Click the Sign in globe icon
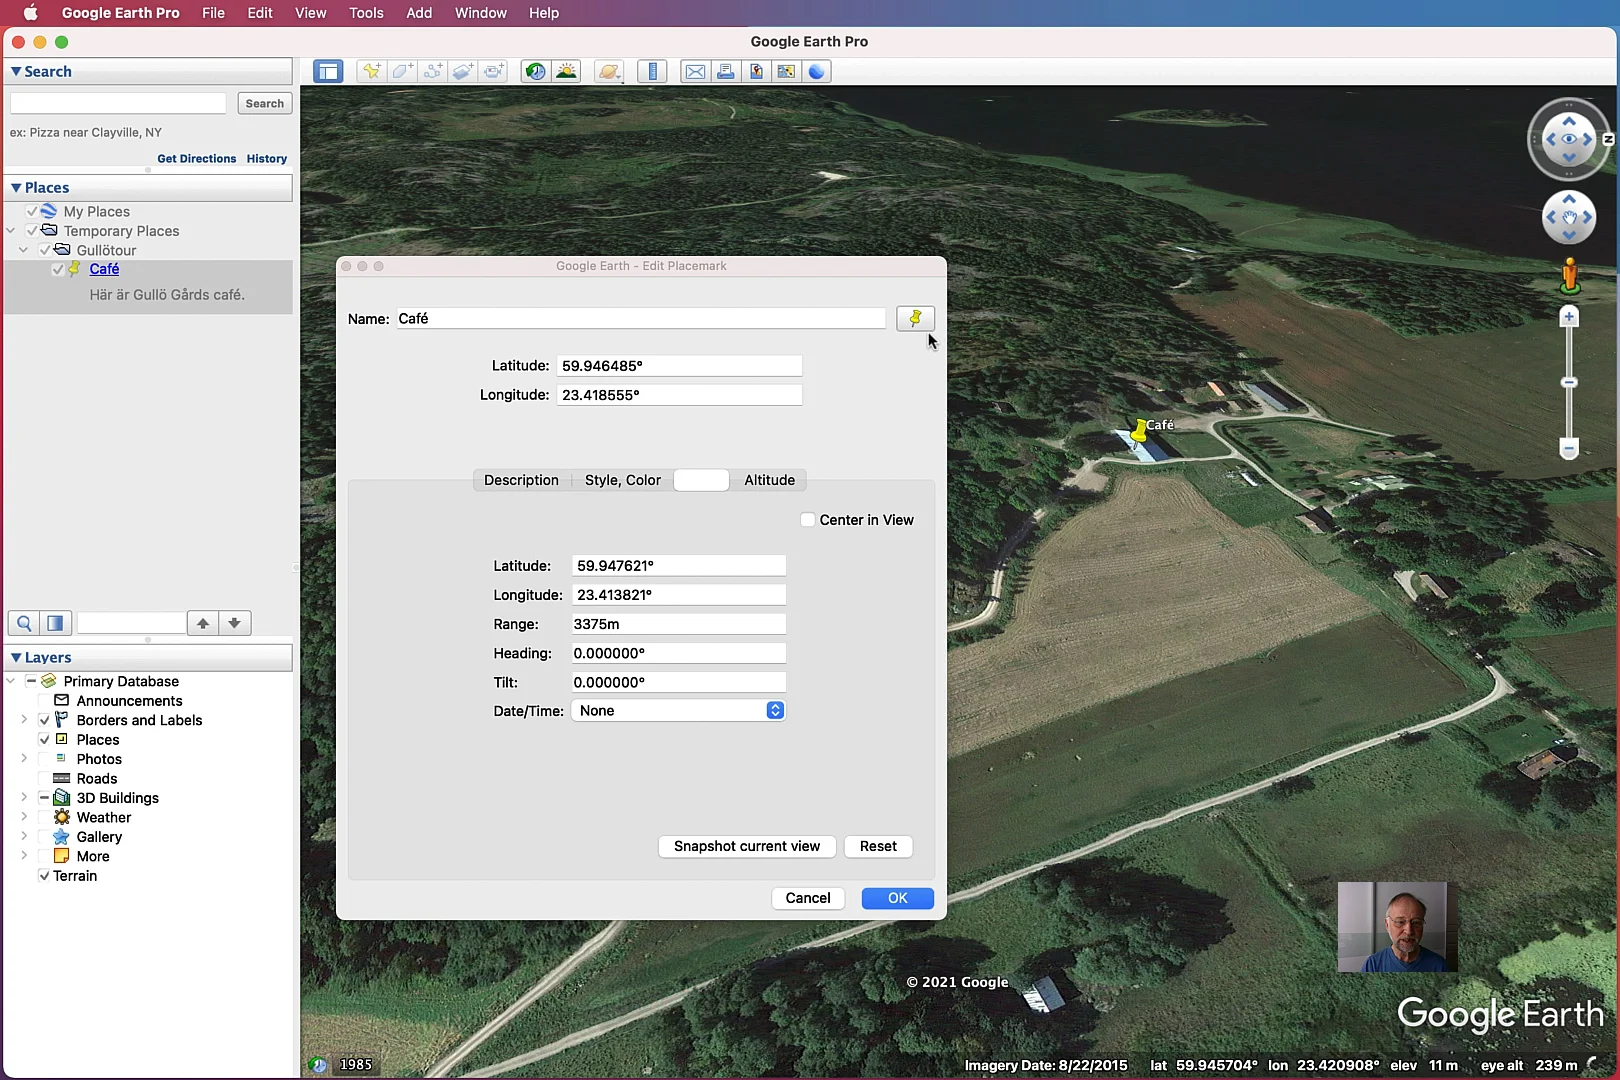Viewport: 1620px width, 1080px height. click(x=817, y=71)
